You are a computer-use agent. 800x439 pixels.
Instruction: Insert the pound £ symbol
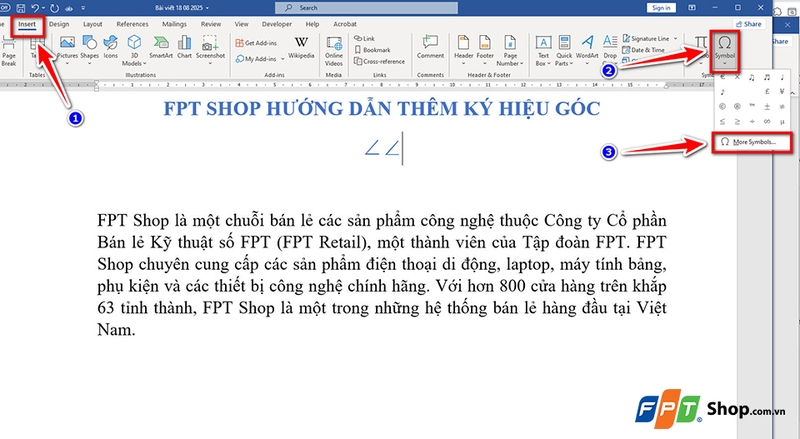(x=767, y=92)
